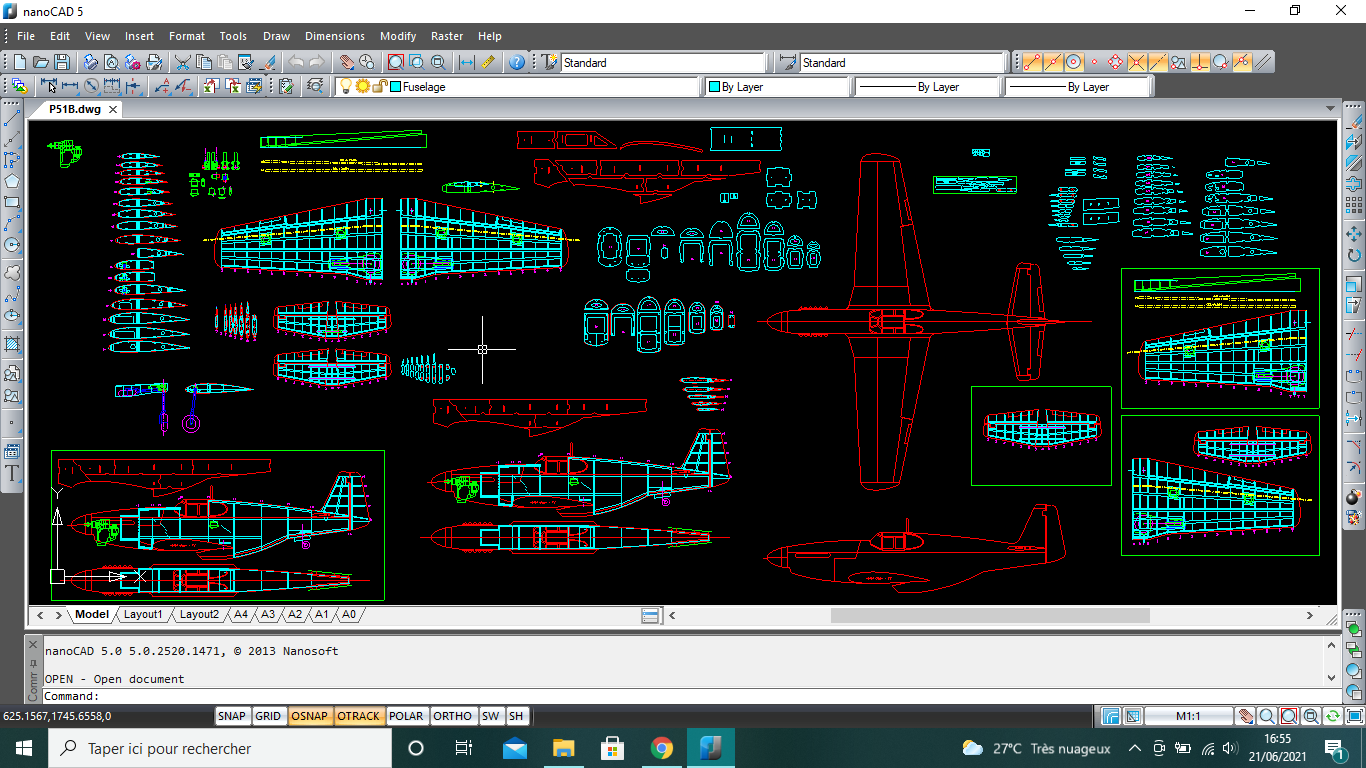Click the Save file icon
Screen dimensions: 1366x768
(62, 62)
